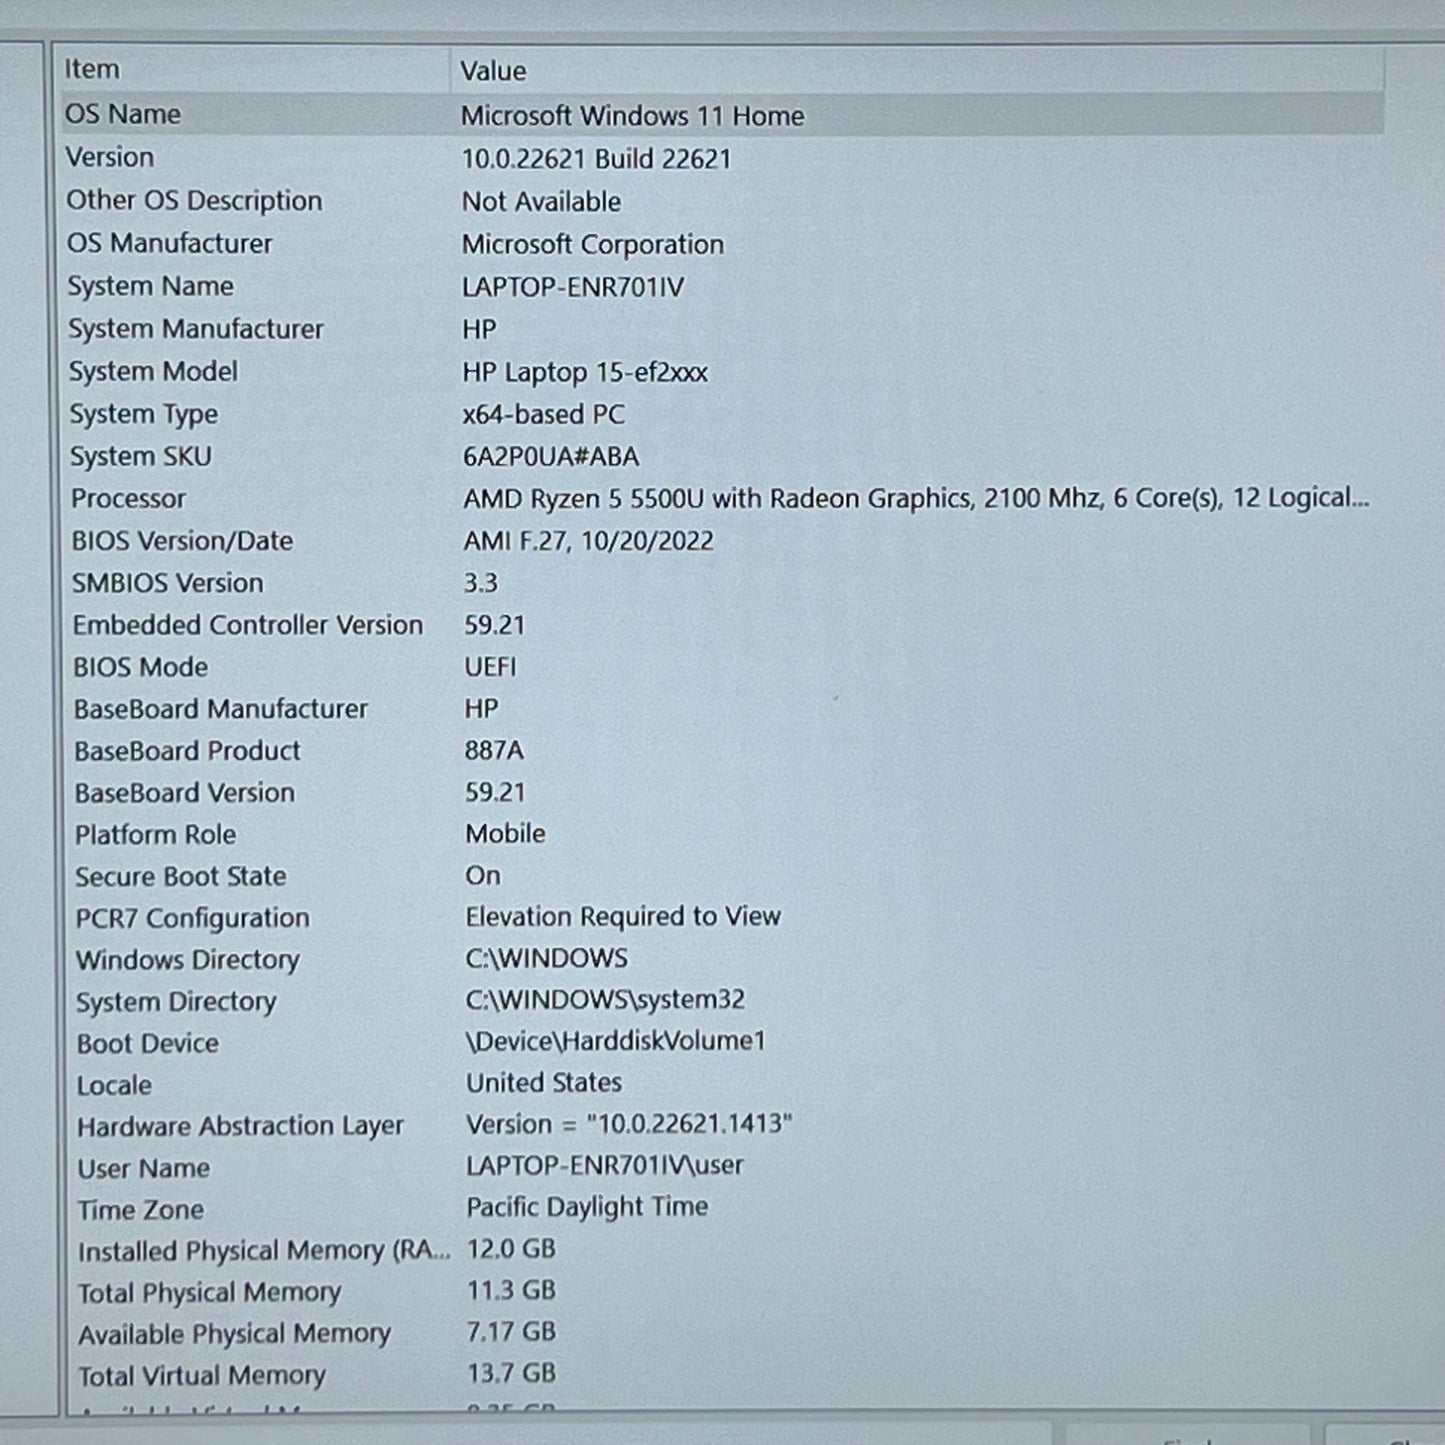This screenshot has height=1445, width=1445.
Task: Select the BaseBoard Product row label
Action: pos(187,751)
